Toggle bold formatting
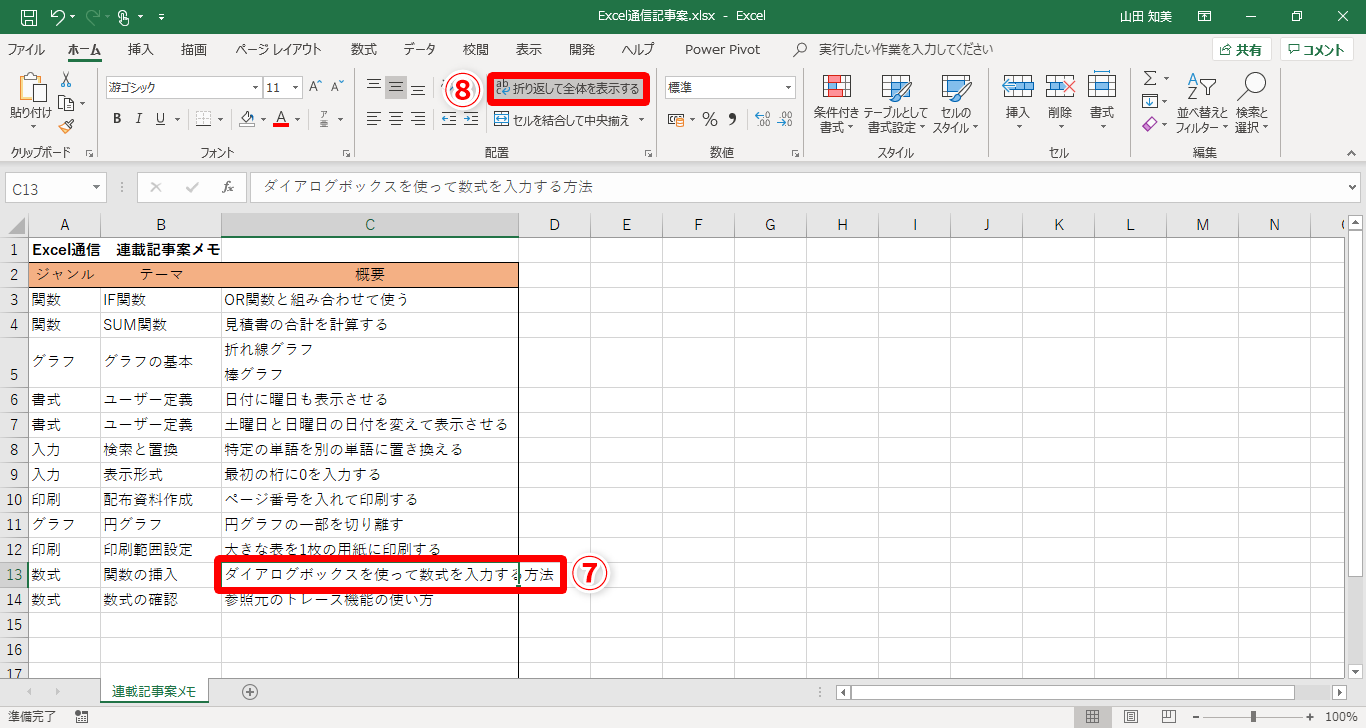Viewport: 1366px width, 728px height. (x=117, y=120)
